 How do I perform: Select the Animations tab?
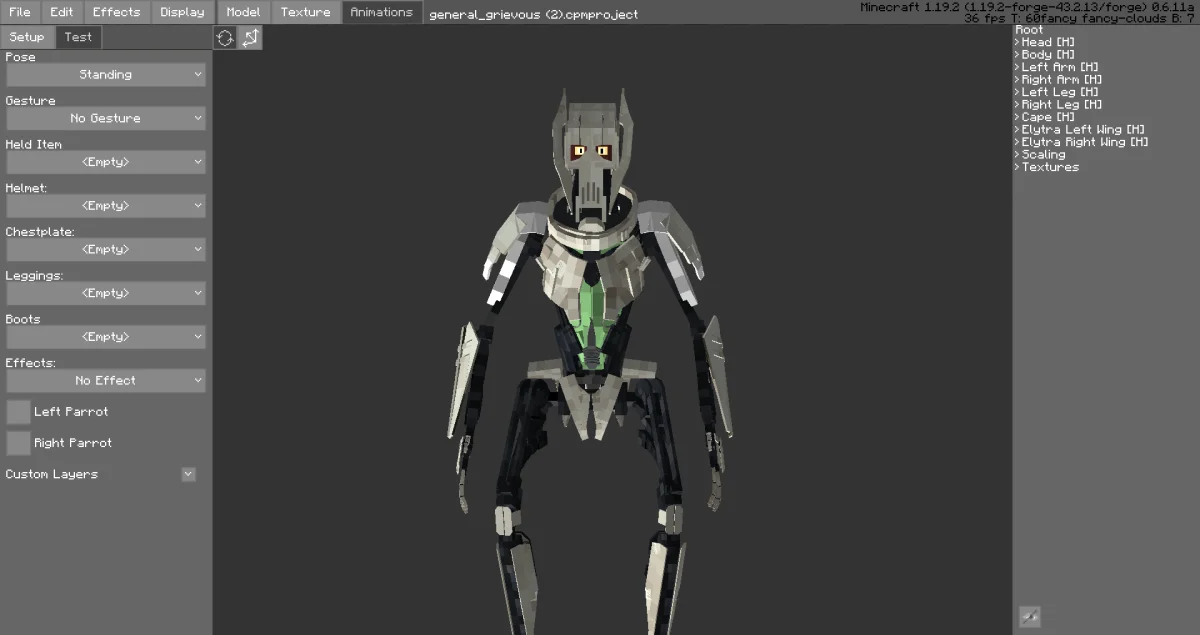click(x=381, y=12)
